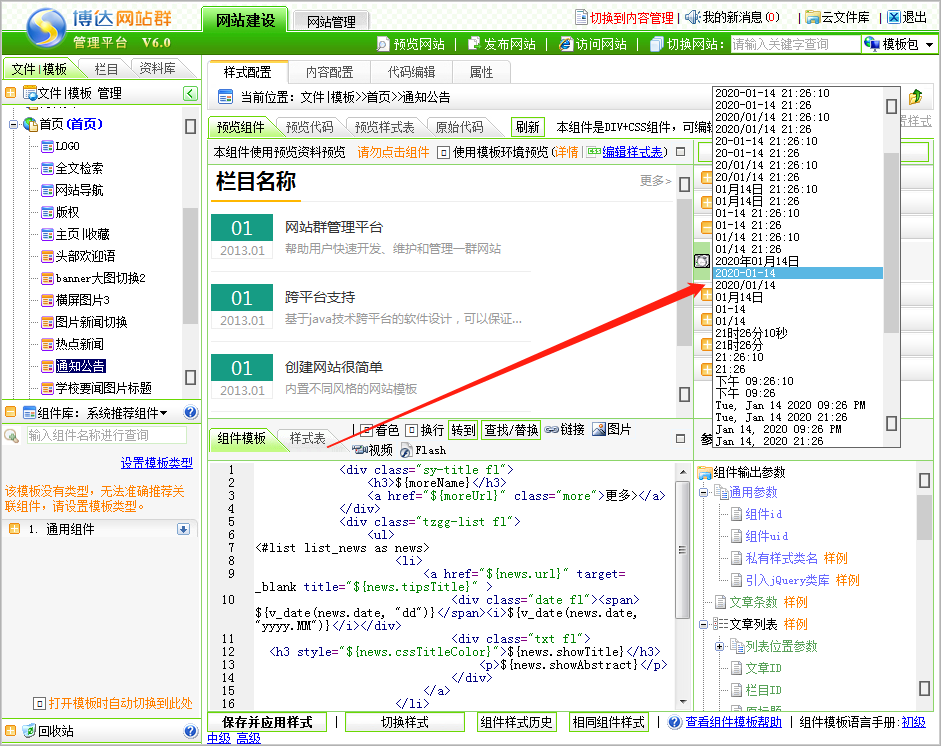The image size is (941, 746).
Task: Toggle the 着色 checkbox
Action: (365, 430)
